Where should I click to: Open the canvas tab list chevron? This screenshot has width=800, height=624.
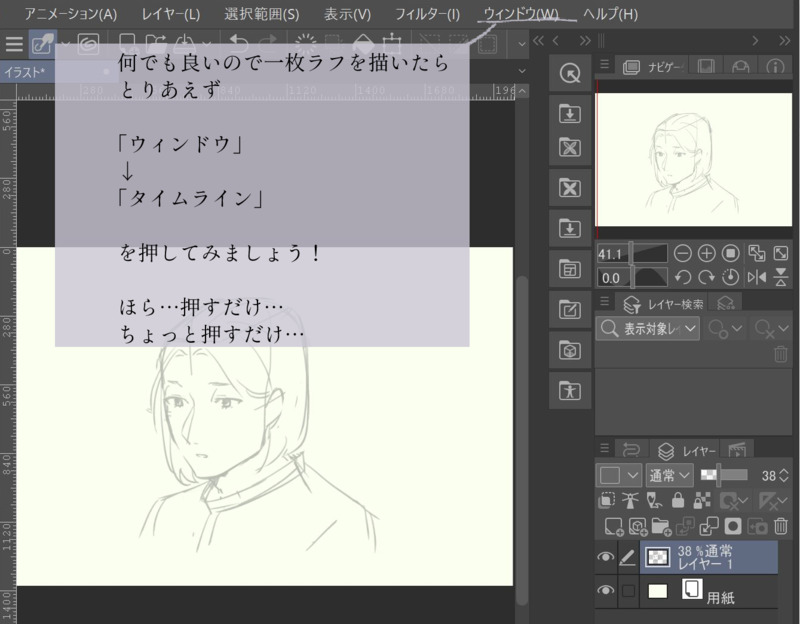tap(521, 71)
